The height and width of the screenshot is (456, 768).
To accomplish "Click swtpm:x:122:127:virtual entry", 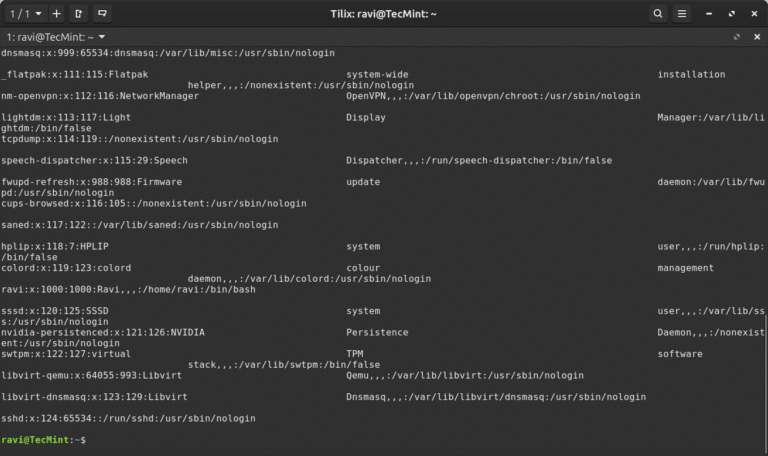I will click(x=66, y=354).
